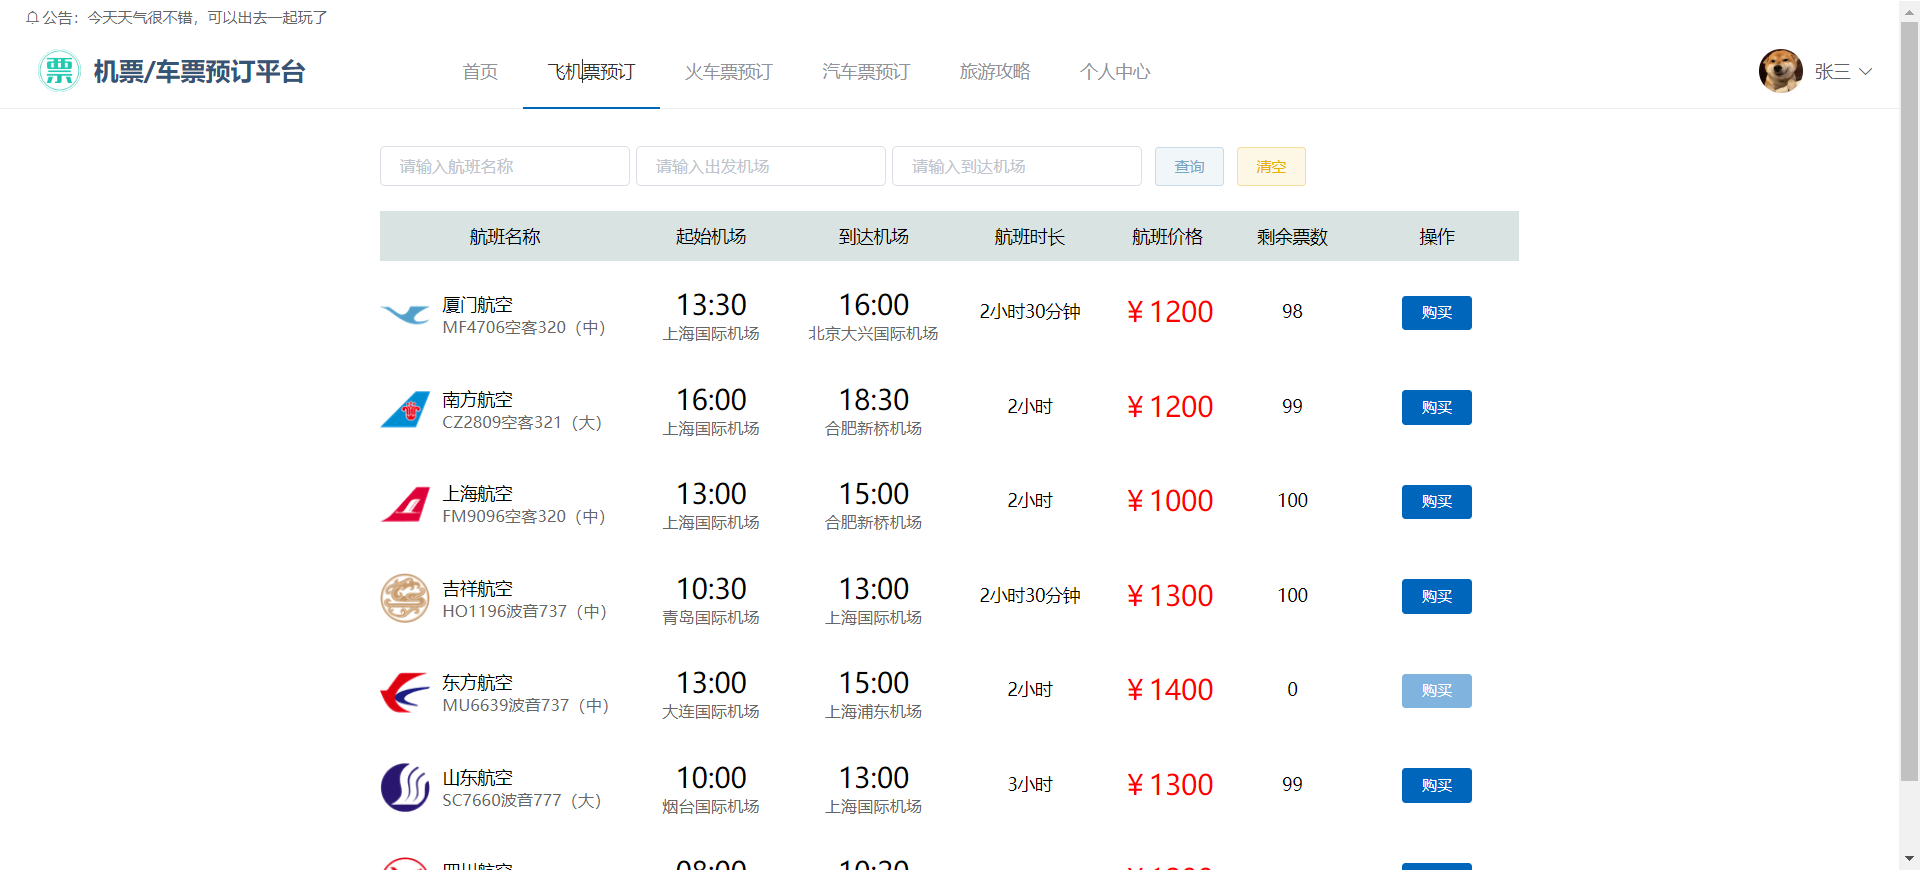This screenshot has width=1920, height=870.
Task: Open the 火车票预订 tab
Action: tap(728, 72)
